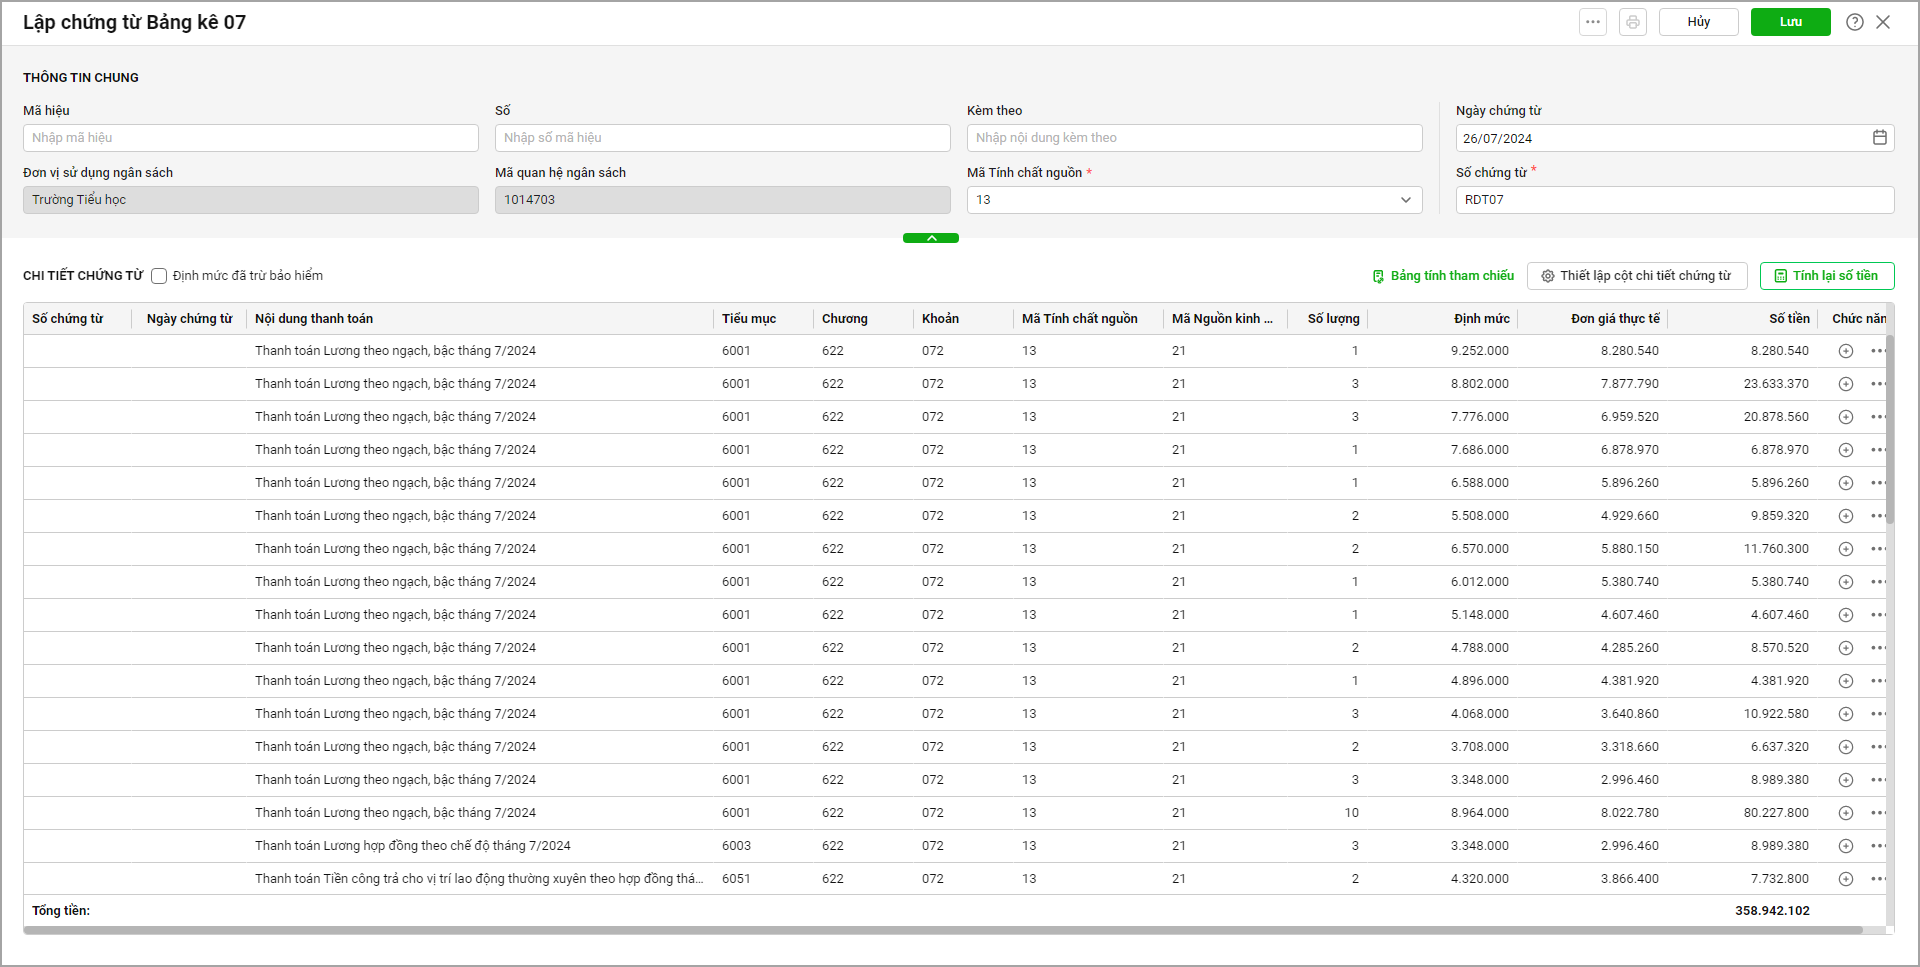The height and width of the screenshot is (967, 1920).
Task: Click the green Lưu button
Action: 1791,22
